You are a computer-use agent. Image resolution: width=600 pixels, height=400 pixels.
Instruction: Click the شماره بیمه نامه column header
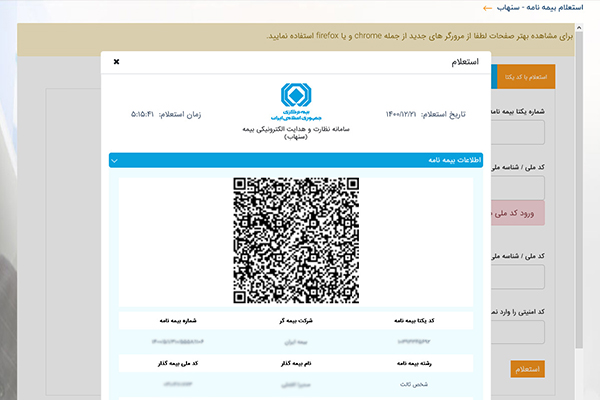click(178, 320)
